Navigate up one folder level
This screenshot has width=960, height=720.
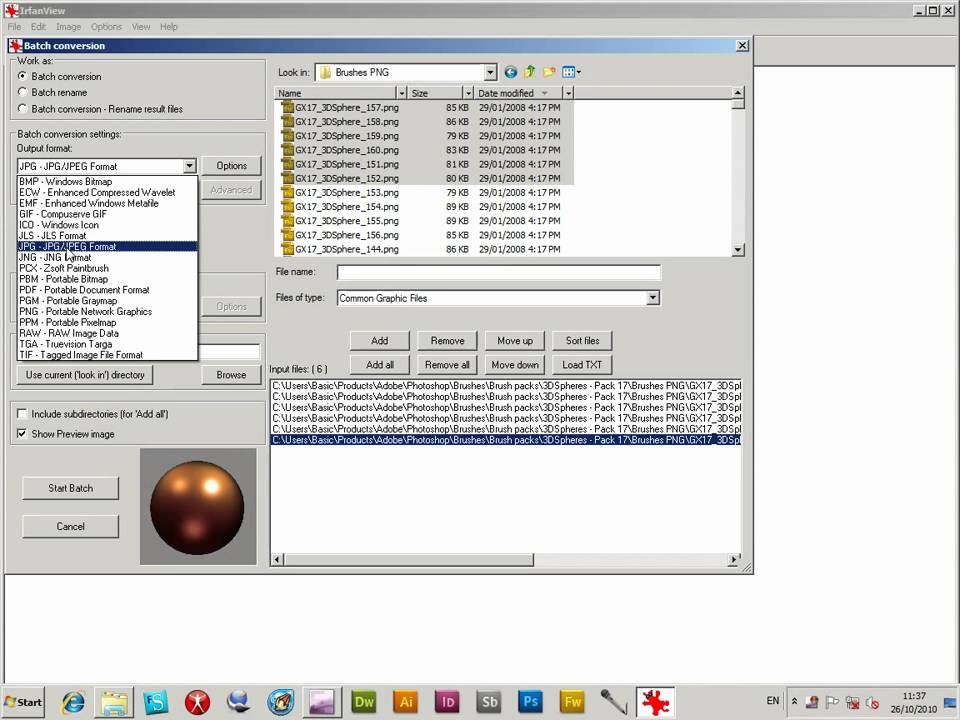(x=530, y=72)
